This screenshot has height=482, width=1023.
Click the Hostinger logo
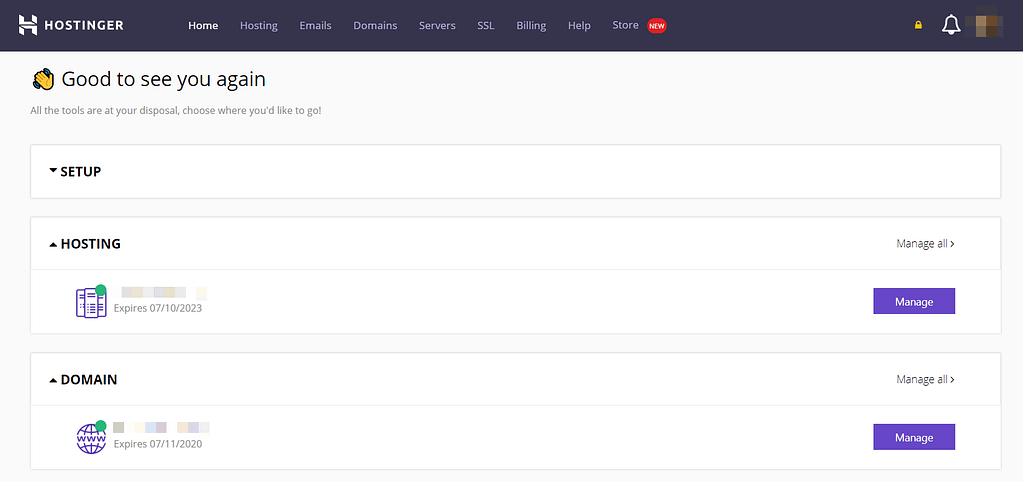click(x=71, y=25)
